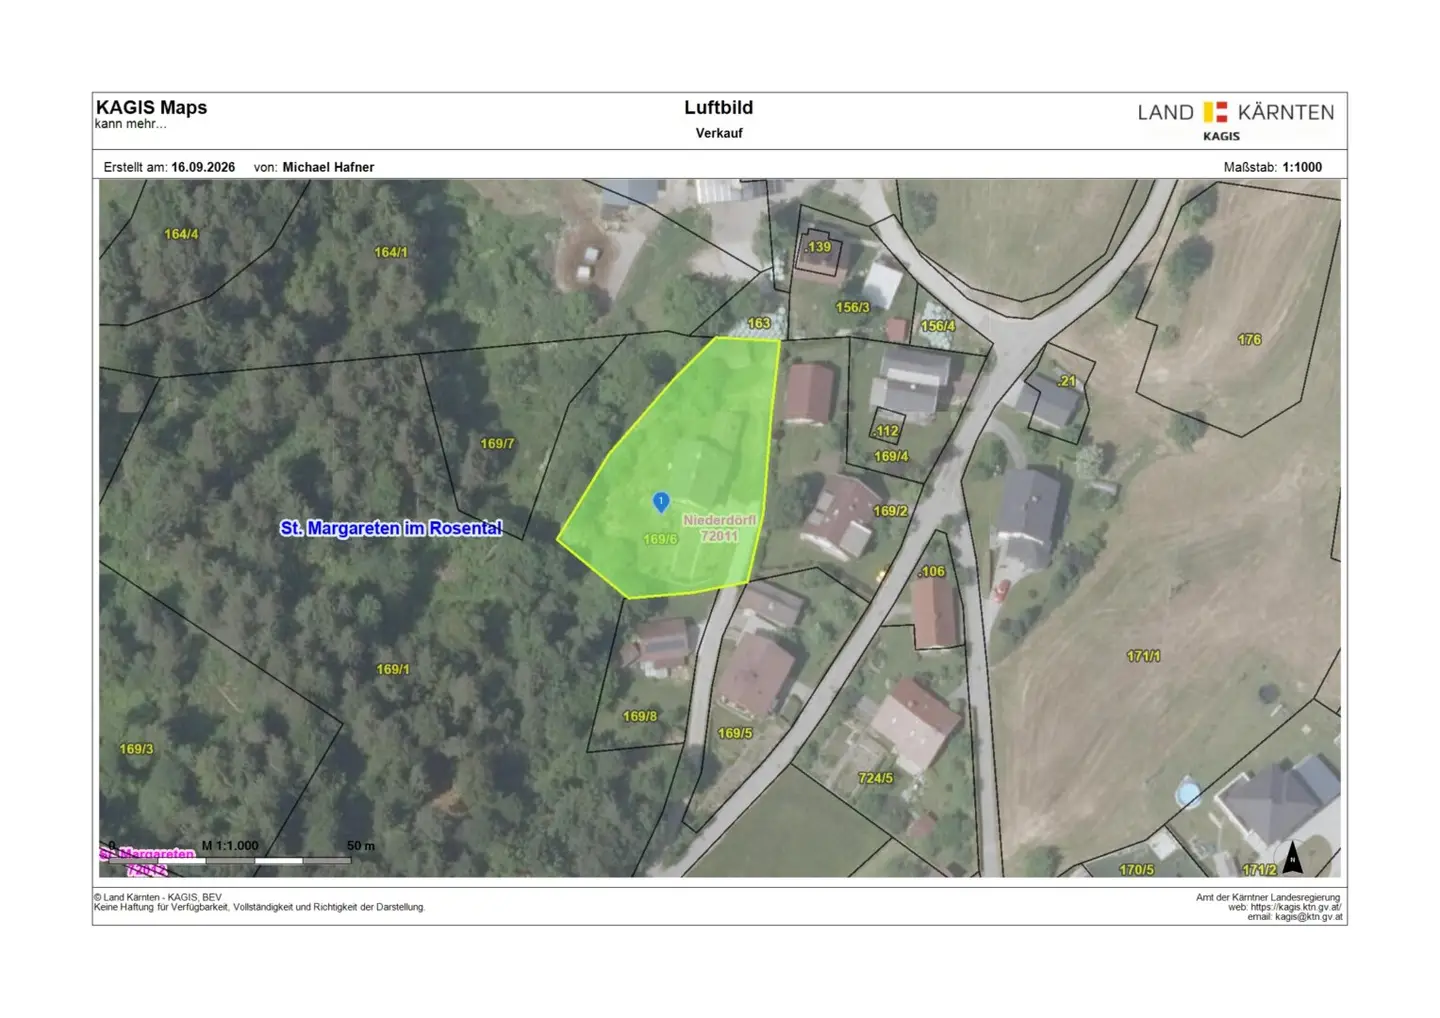Click parcel label 156/4
Viewport: 1440px width, 1018px height.
(938, 326)
